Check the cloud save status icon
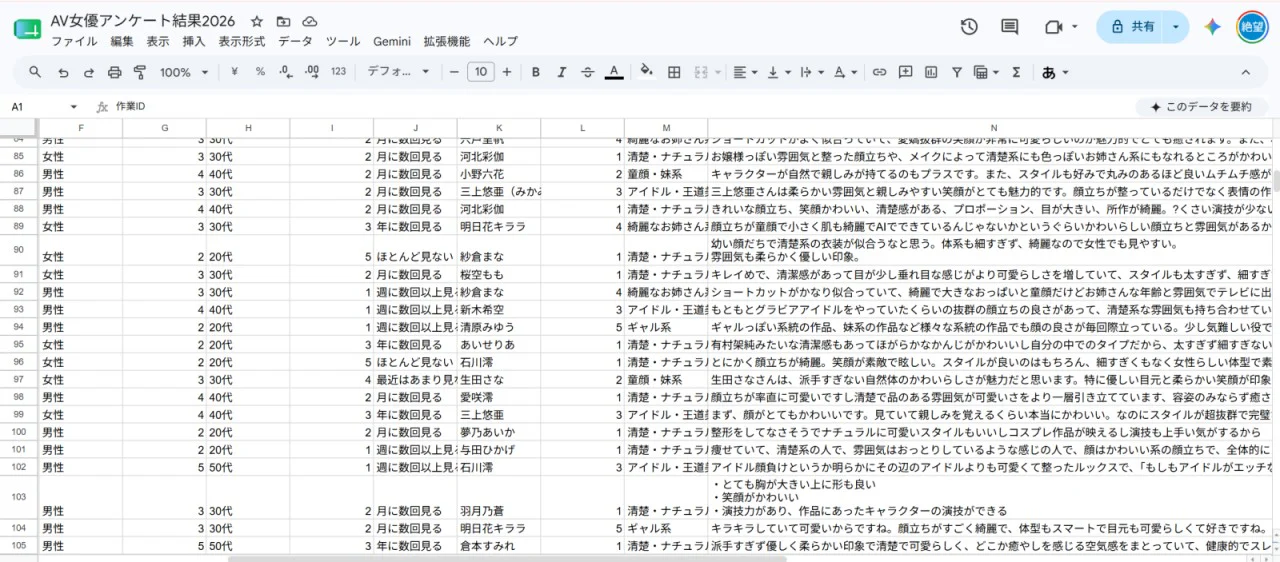The image size is (1280, 562). pos(309,21)
